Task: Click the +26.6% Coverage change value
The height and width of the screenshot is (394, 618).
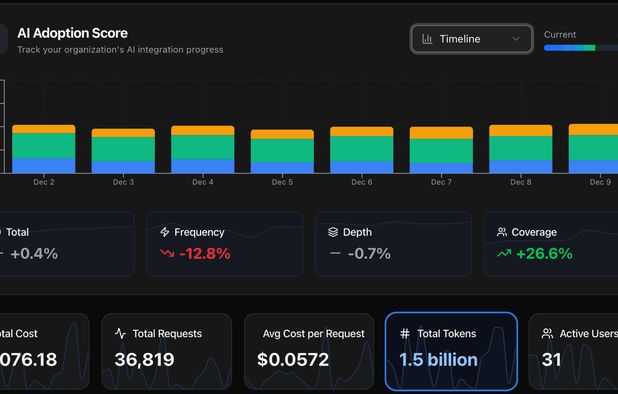Action: (544, 254)
